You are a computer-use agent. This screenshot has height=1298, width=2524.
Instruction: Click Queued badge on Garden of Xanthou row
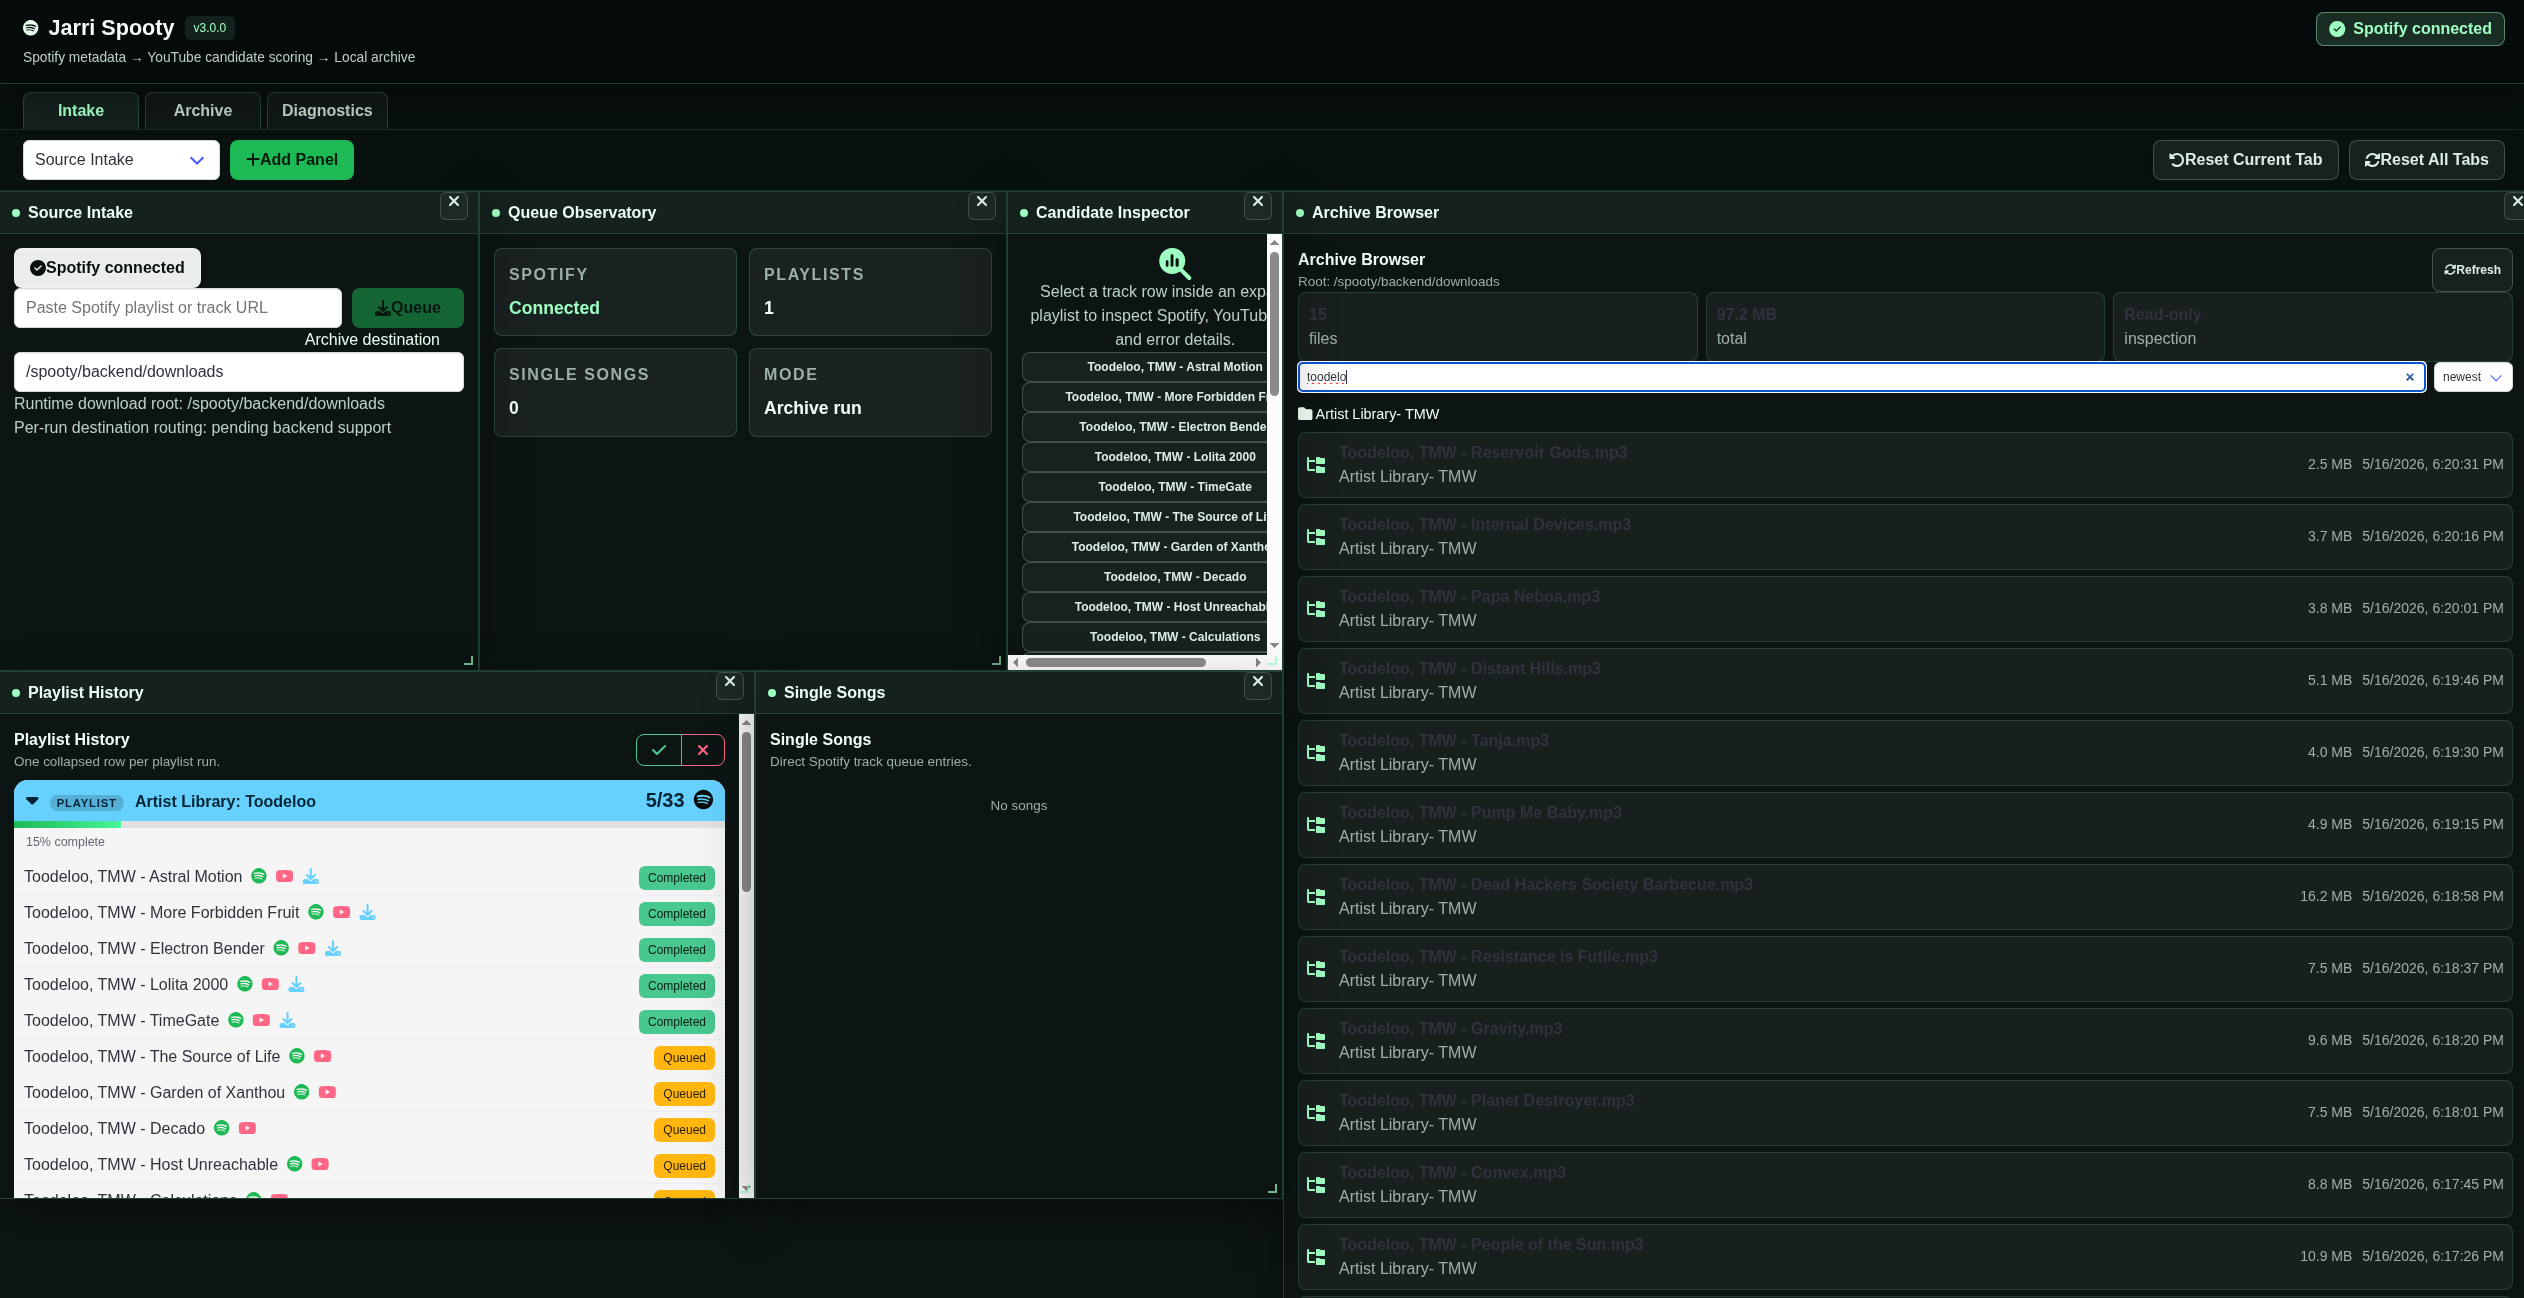pyautogui.click(x=684, y=1094)
